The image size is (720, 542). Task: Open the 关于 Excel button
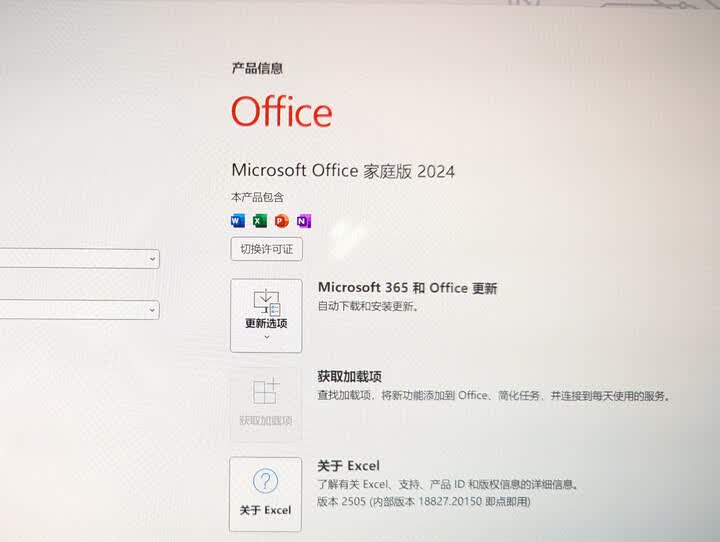(265, 494)
